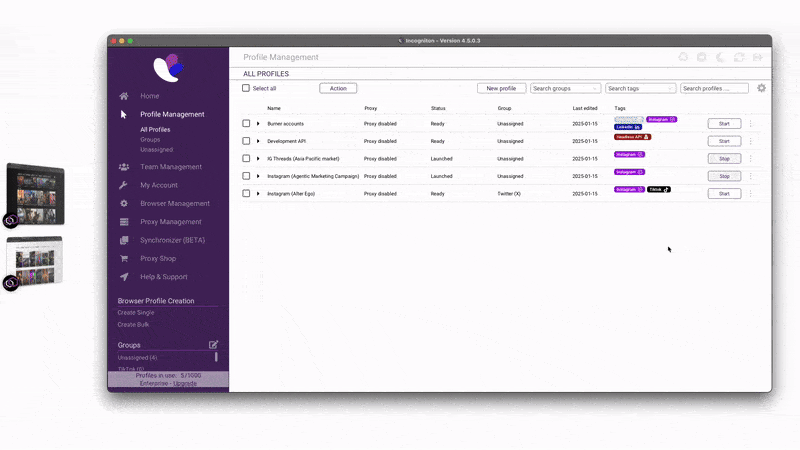This screenshot has width=800, height=450.
Task: Open table settings gear beside the search field
Action: click(x=761, y=88)
